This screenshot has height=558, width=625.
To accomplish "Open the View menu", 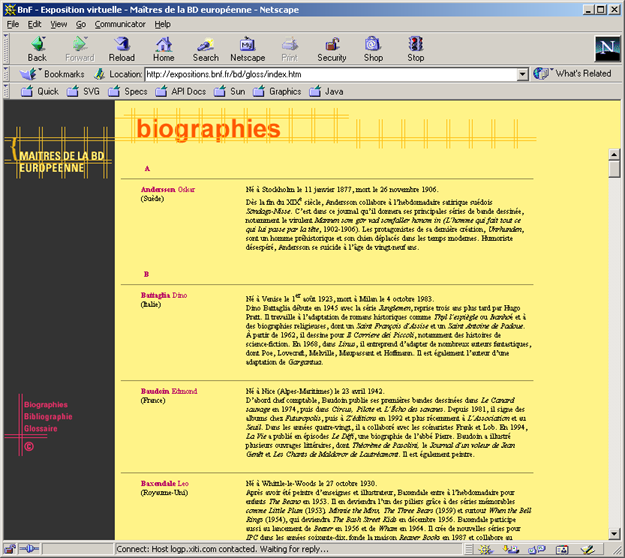I will pos(59,23).
